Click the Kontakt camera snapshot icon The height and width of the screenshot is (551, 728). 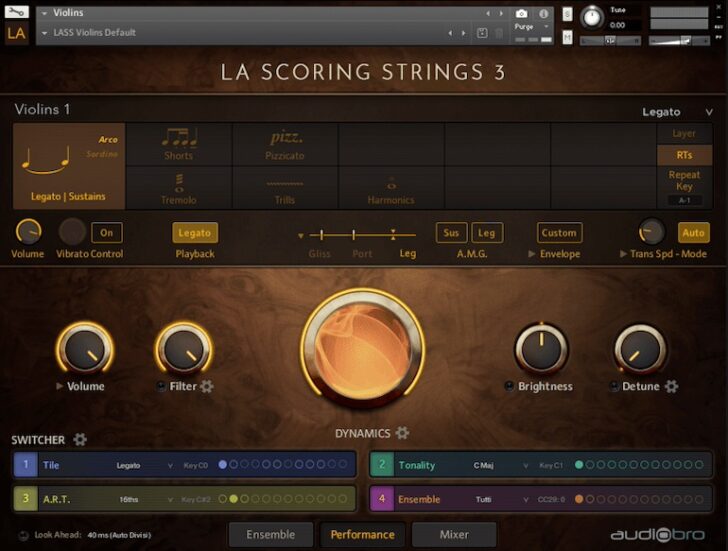(521, 14)
